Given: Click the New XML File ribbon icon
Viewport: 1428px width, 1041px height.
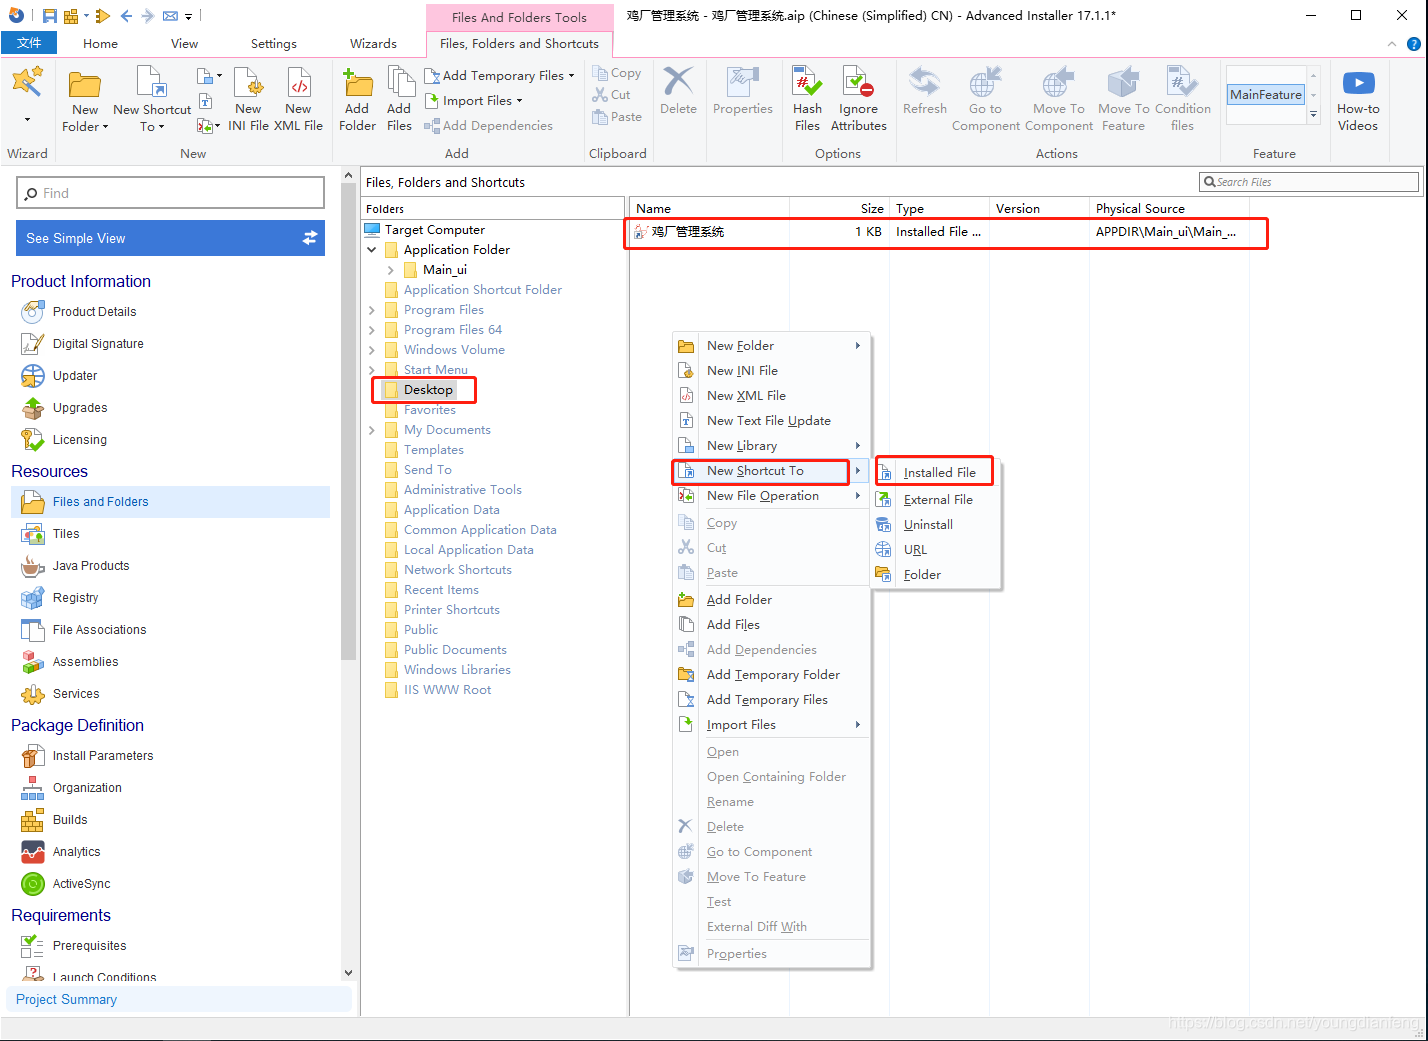Looking at the screenshot, I should tap(298, 101).
